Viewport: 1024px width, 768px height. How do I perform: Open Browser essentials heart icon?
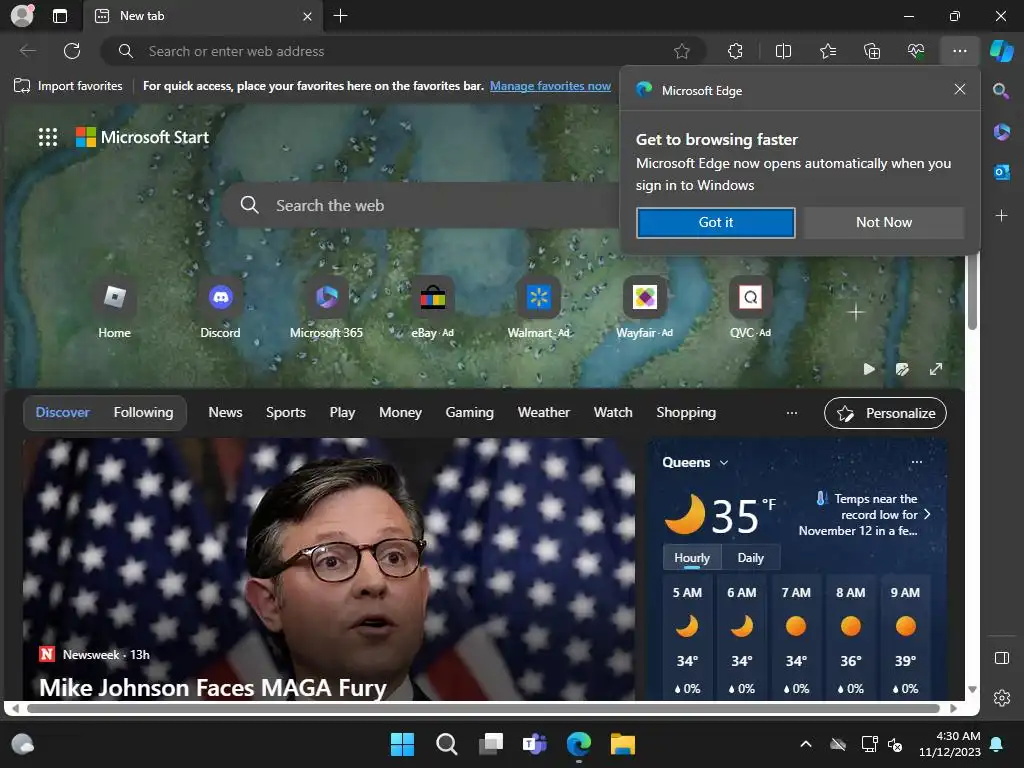tap(916, 51)
